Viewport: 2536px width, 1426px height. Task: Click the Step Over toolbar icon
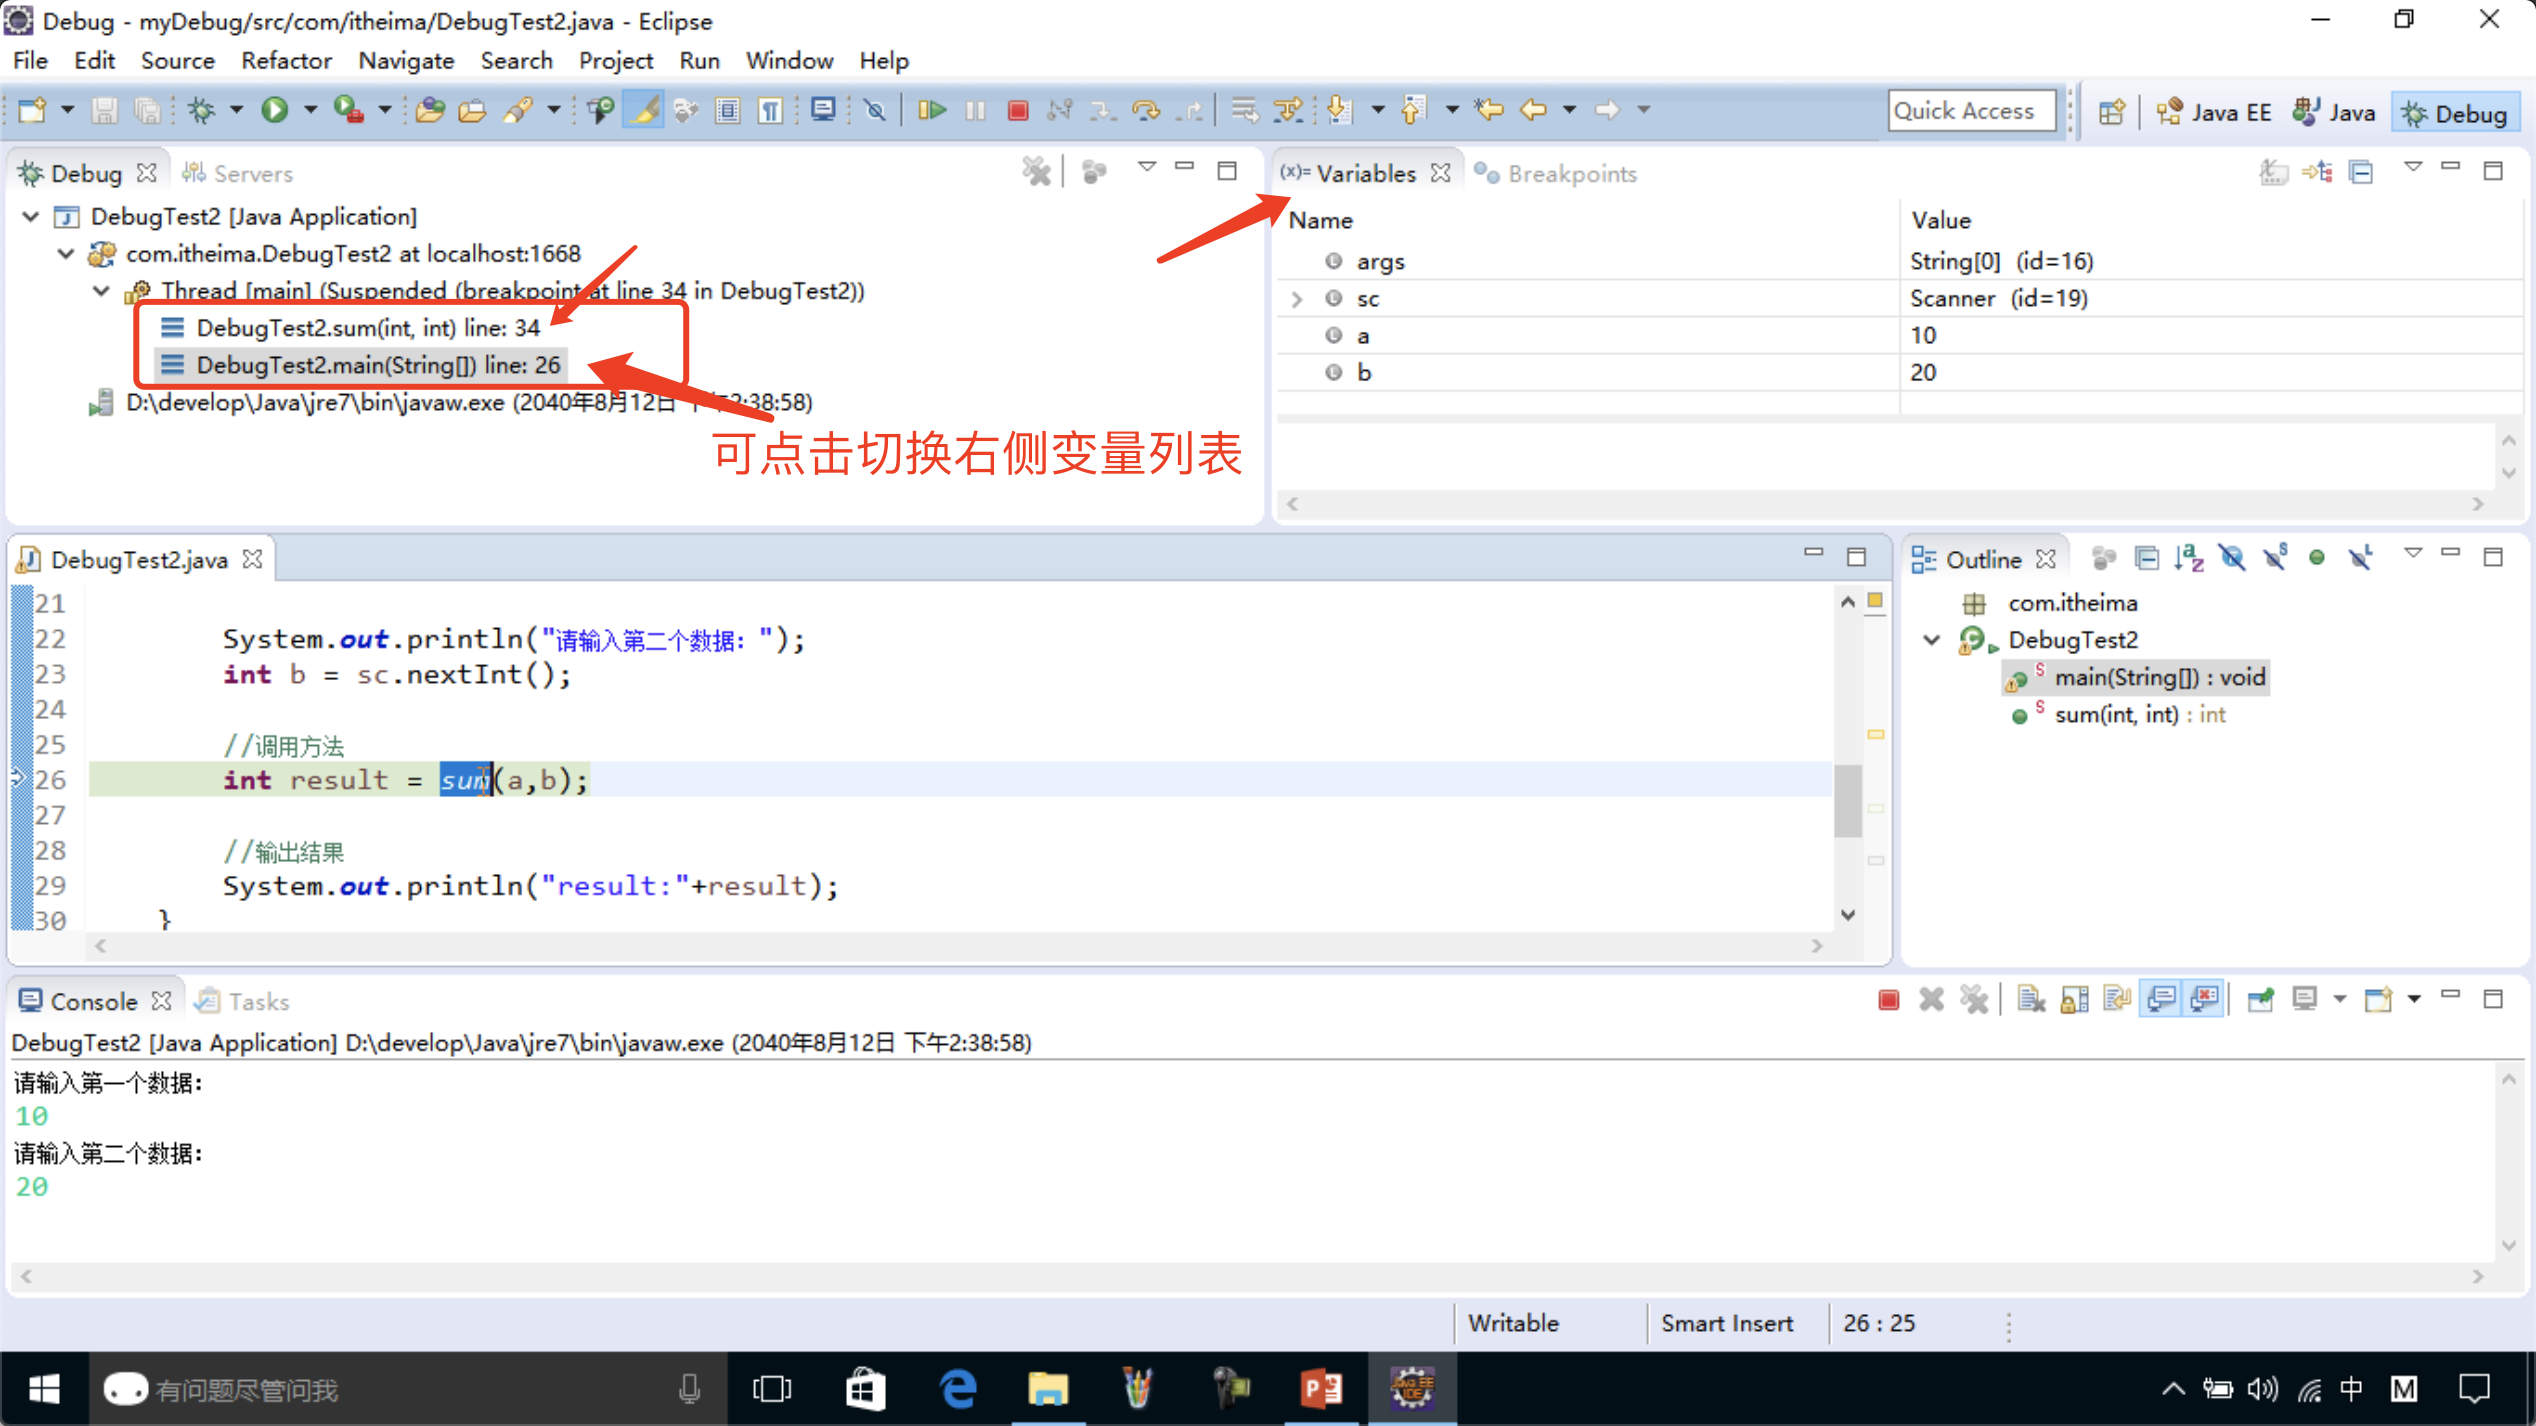pos(1146,110)
